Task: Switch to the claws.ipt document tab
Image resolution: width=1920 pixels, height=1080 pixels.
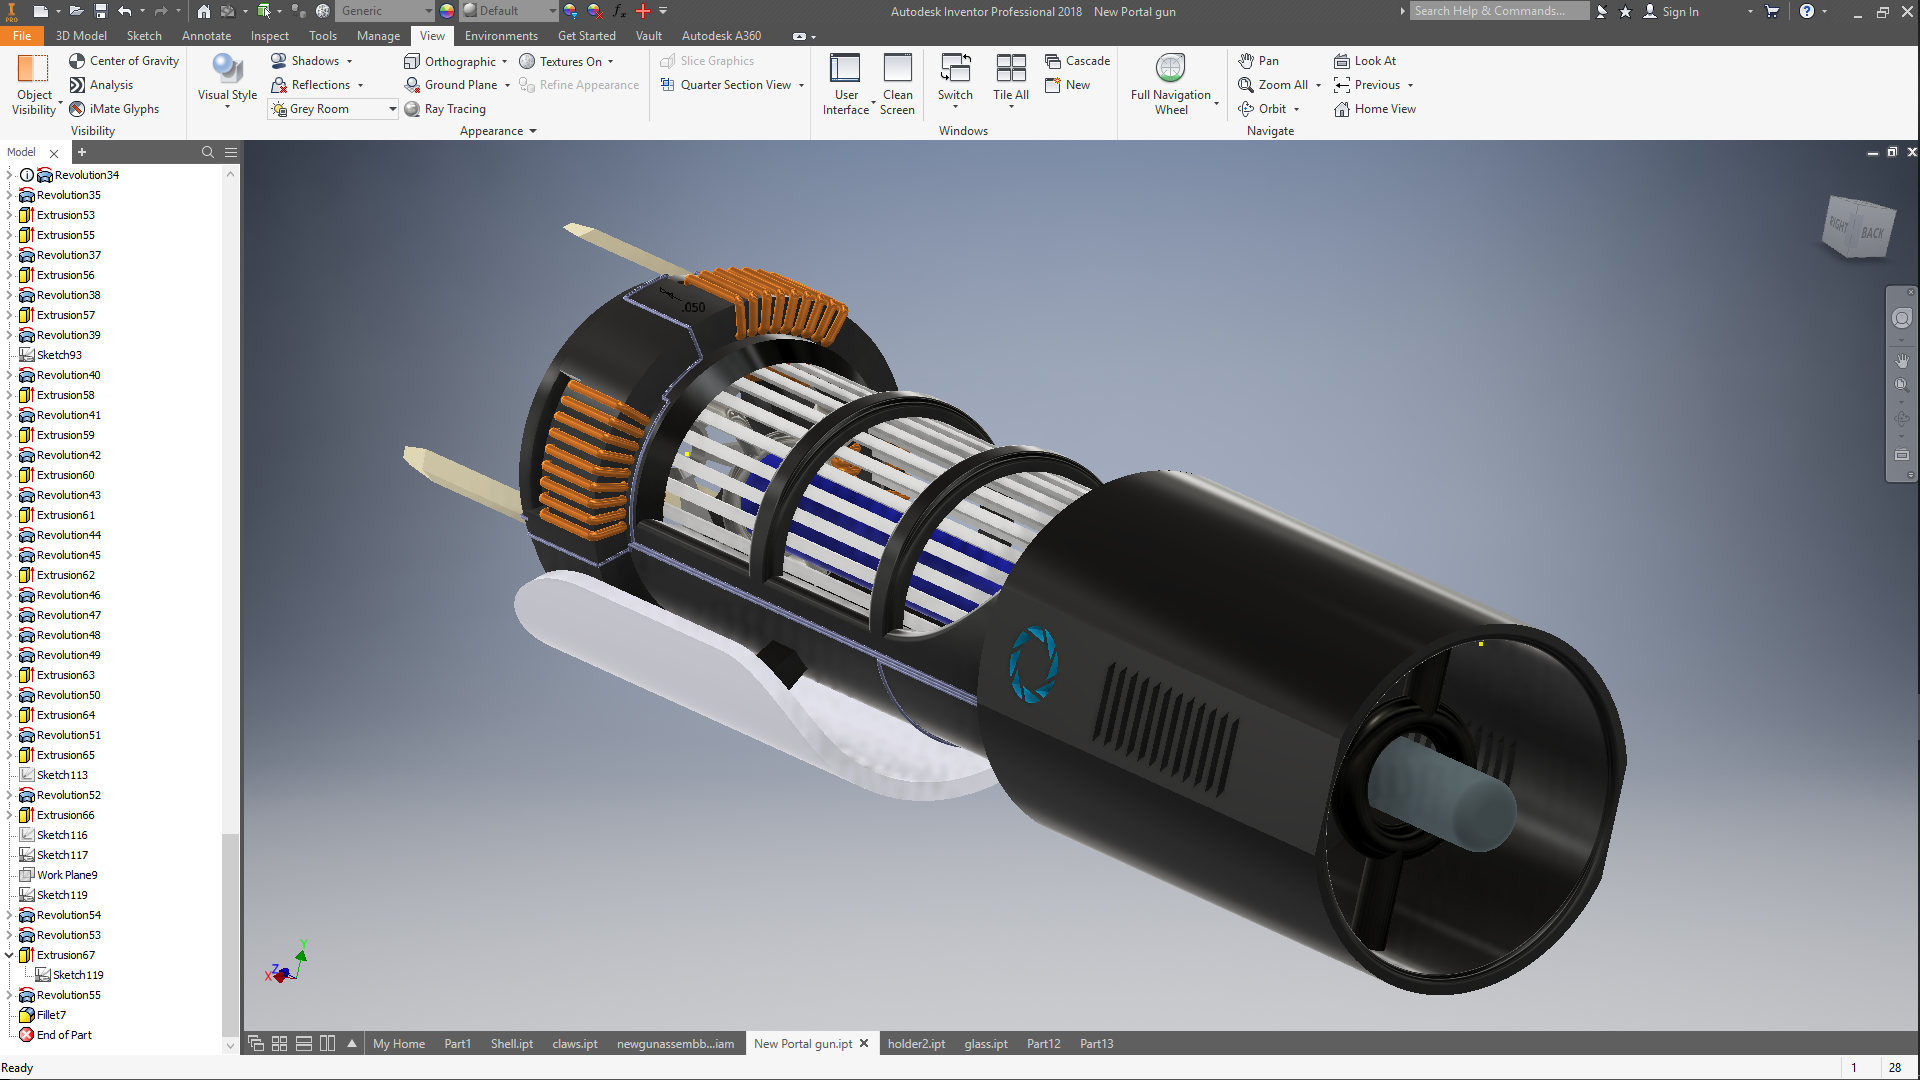Action: (x=575, y=1043)
